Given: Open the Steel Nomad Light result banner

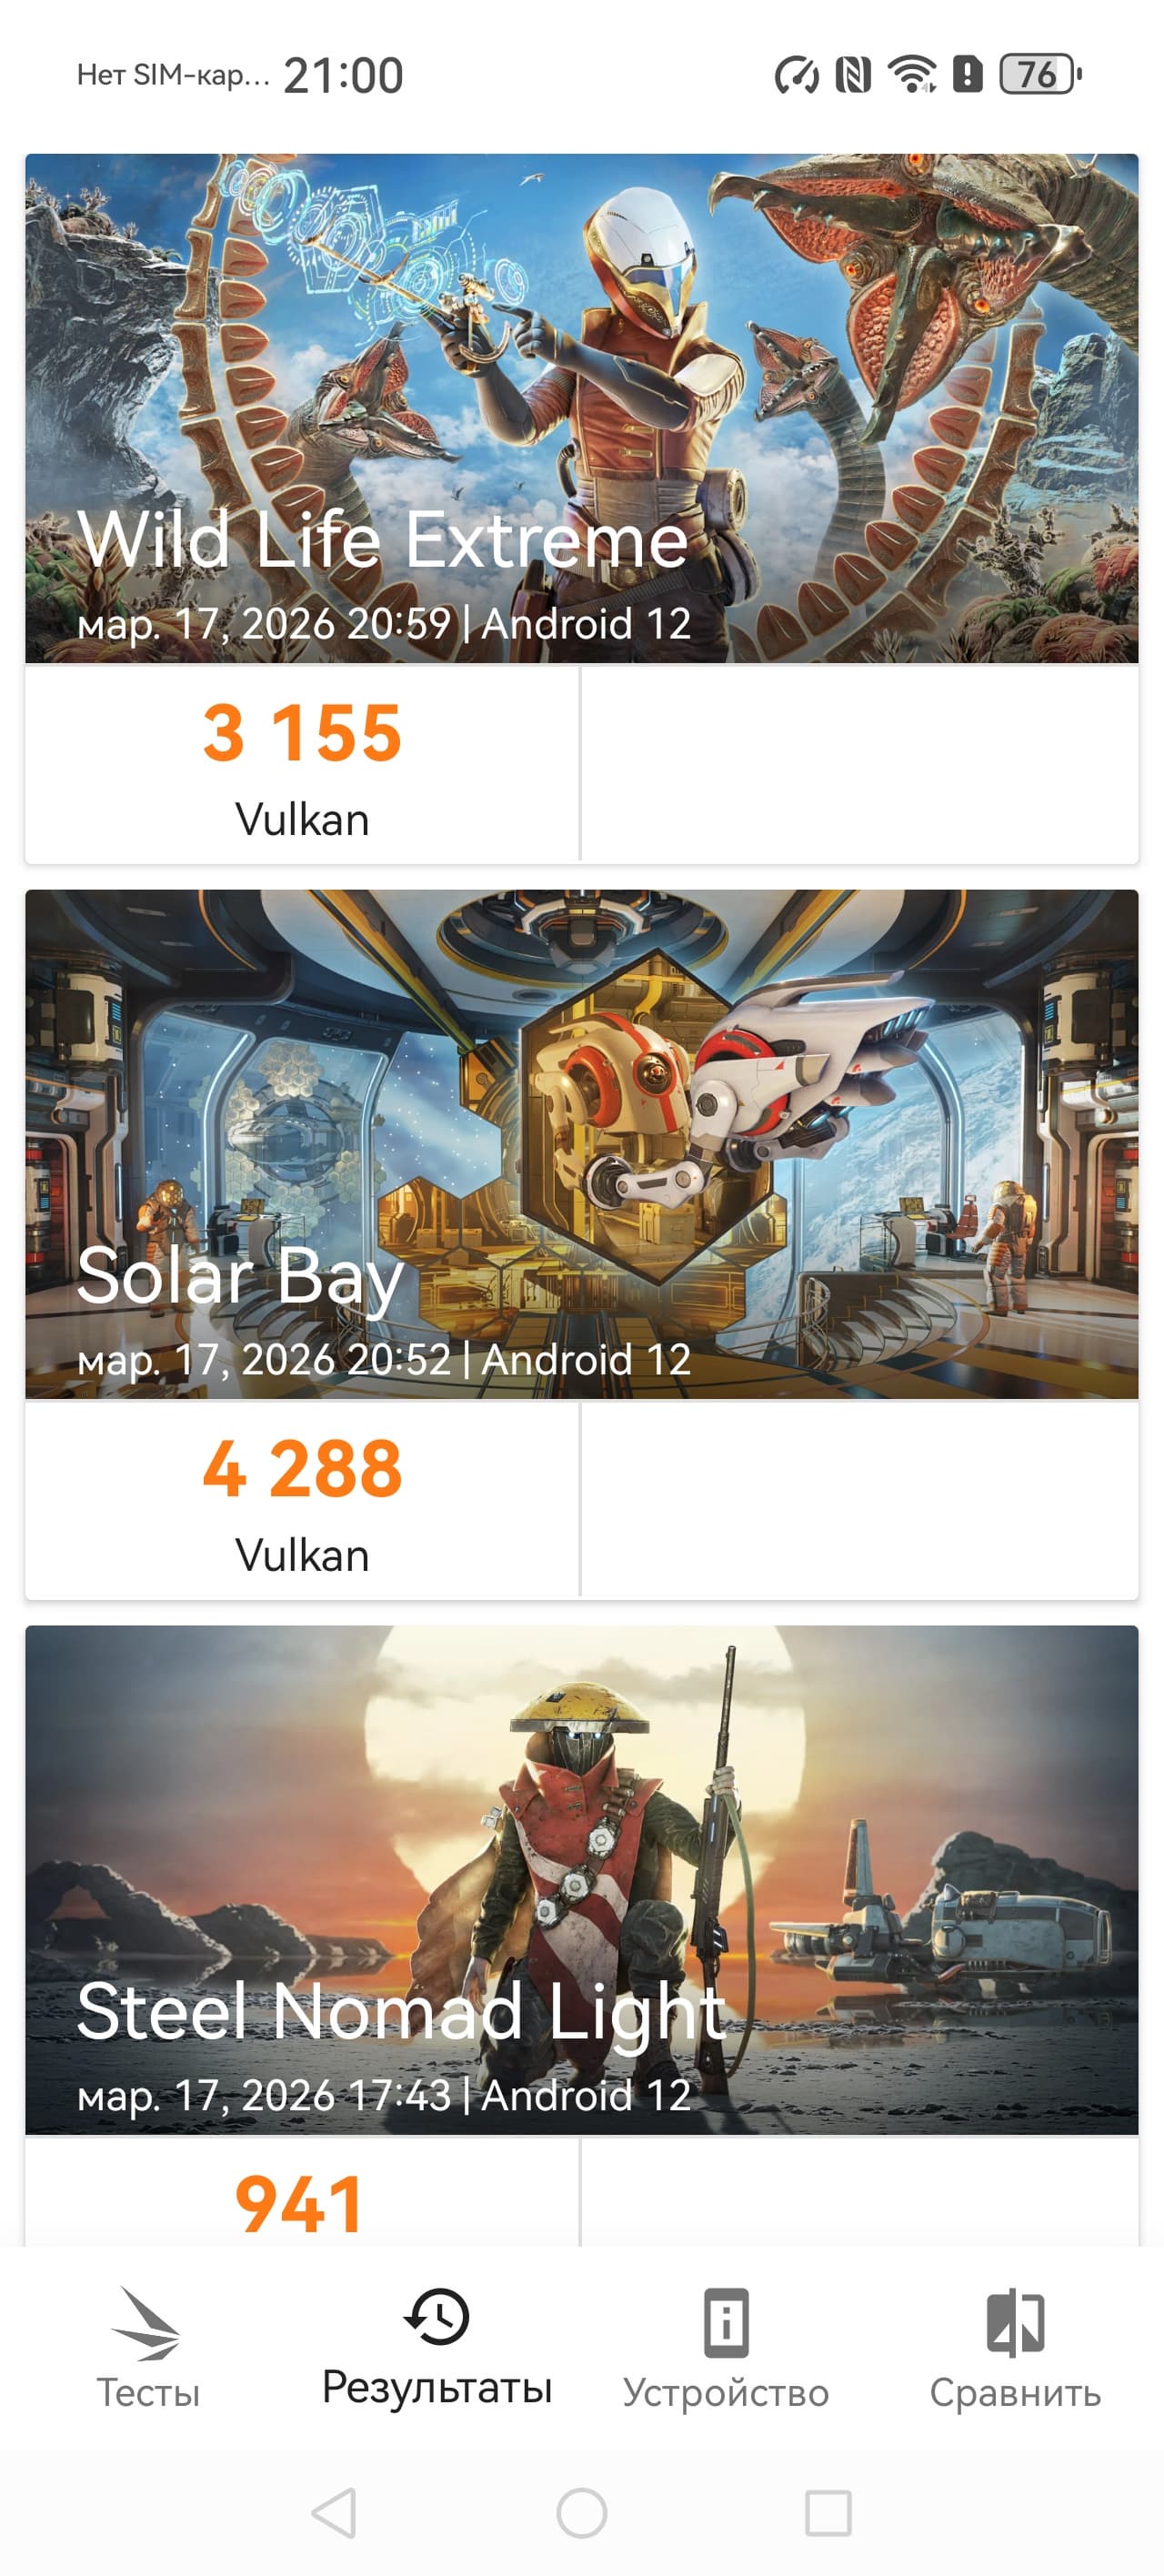Looking at the screenshot, I should (582, 1880).
